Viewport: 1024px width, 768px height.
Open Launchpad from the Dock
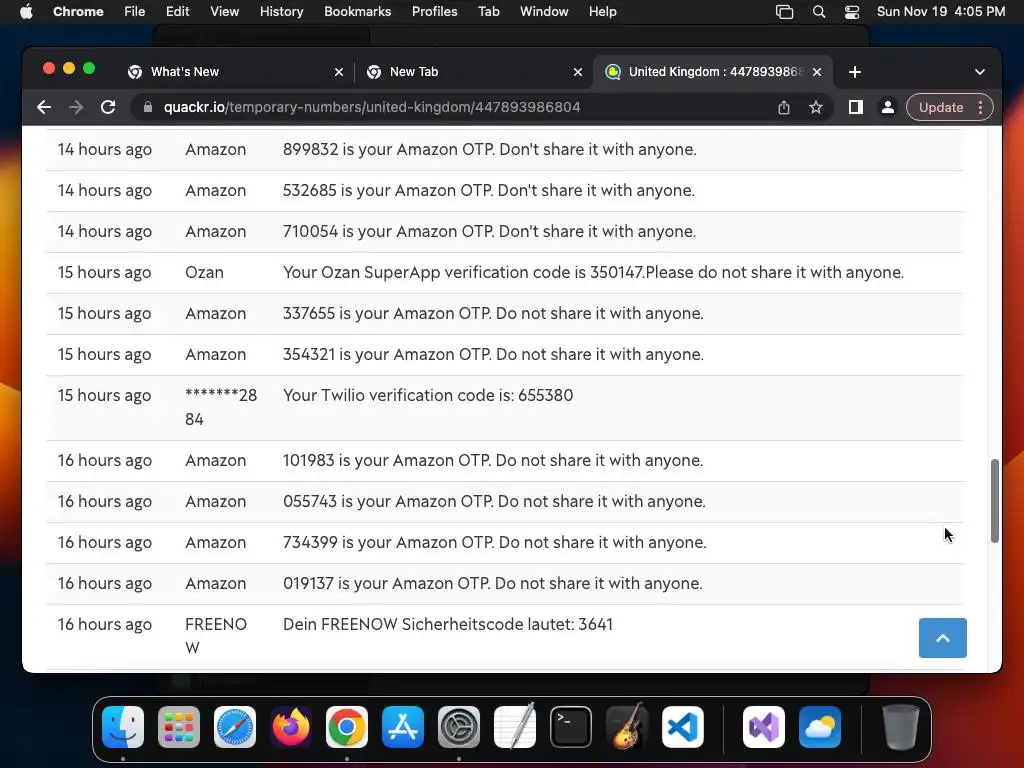point(179,727)
